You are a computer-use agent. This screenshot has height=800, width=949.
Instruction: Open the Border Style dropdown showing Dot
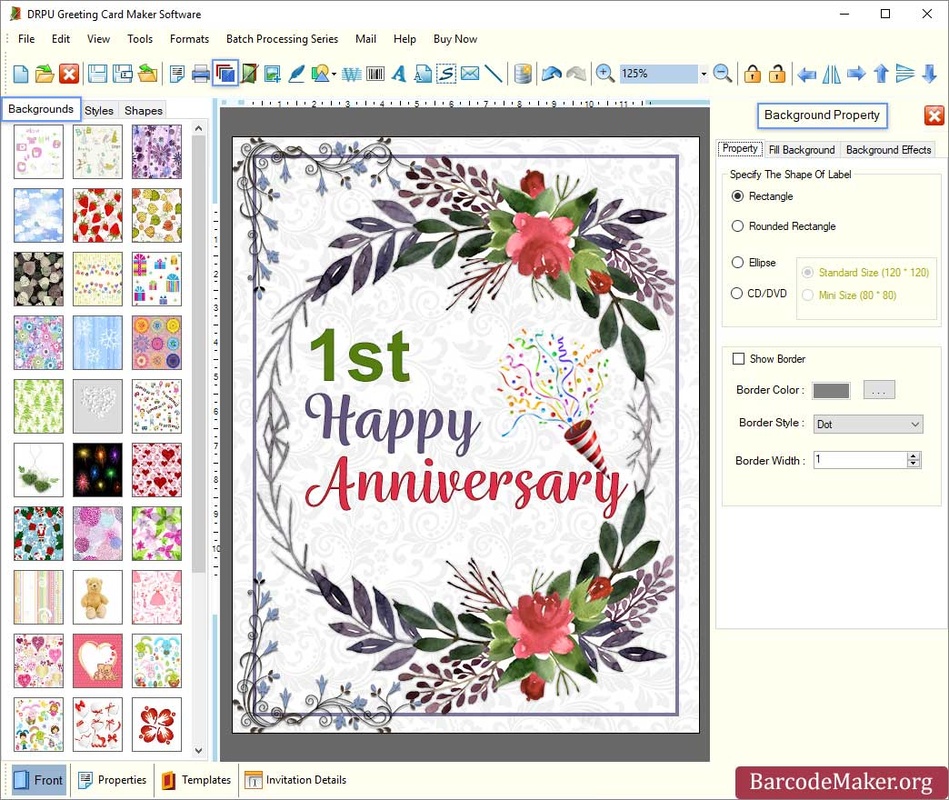click(867, 424)
